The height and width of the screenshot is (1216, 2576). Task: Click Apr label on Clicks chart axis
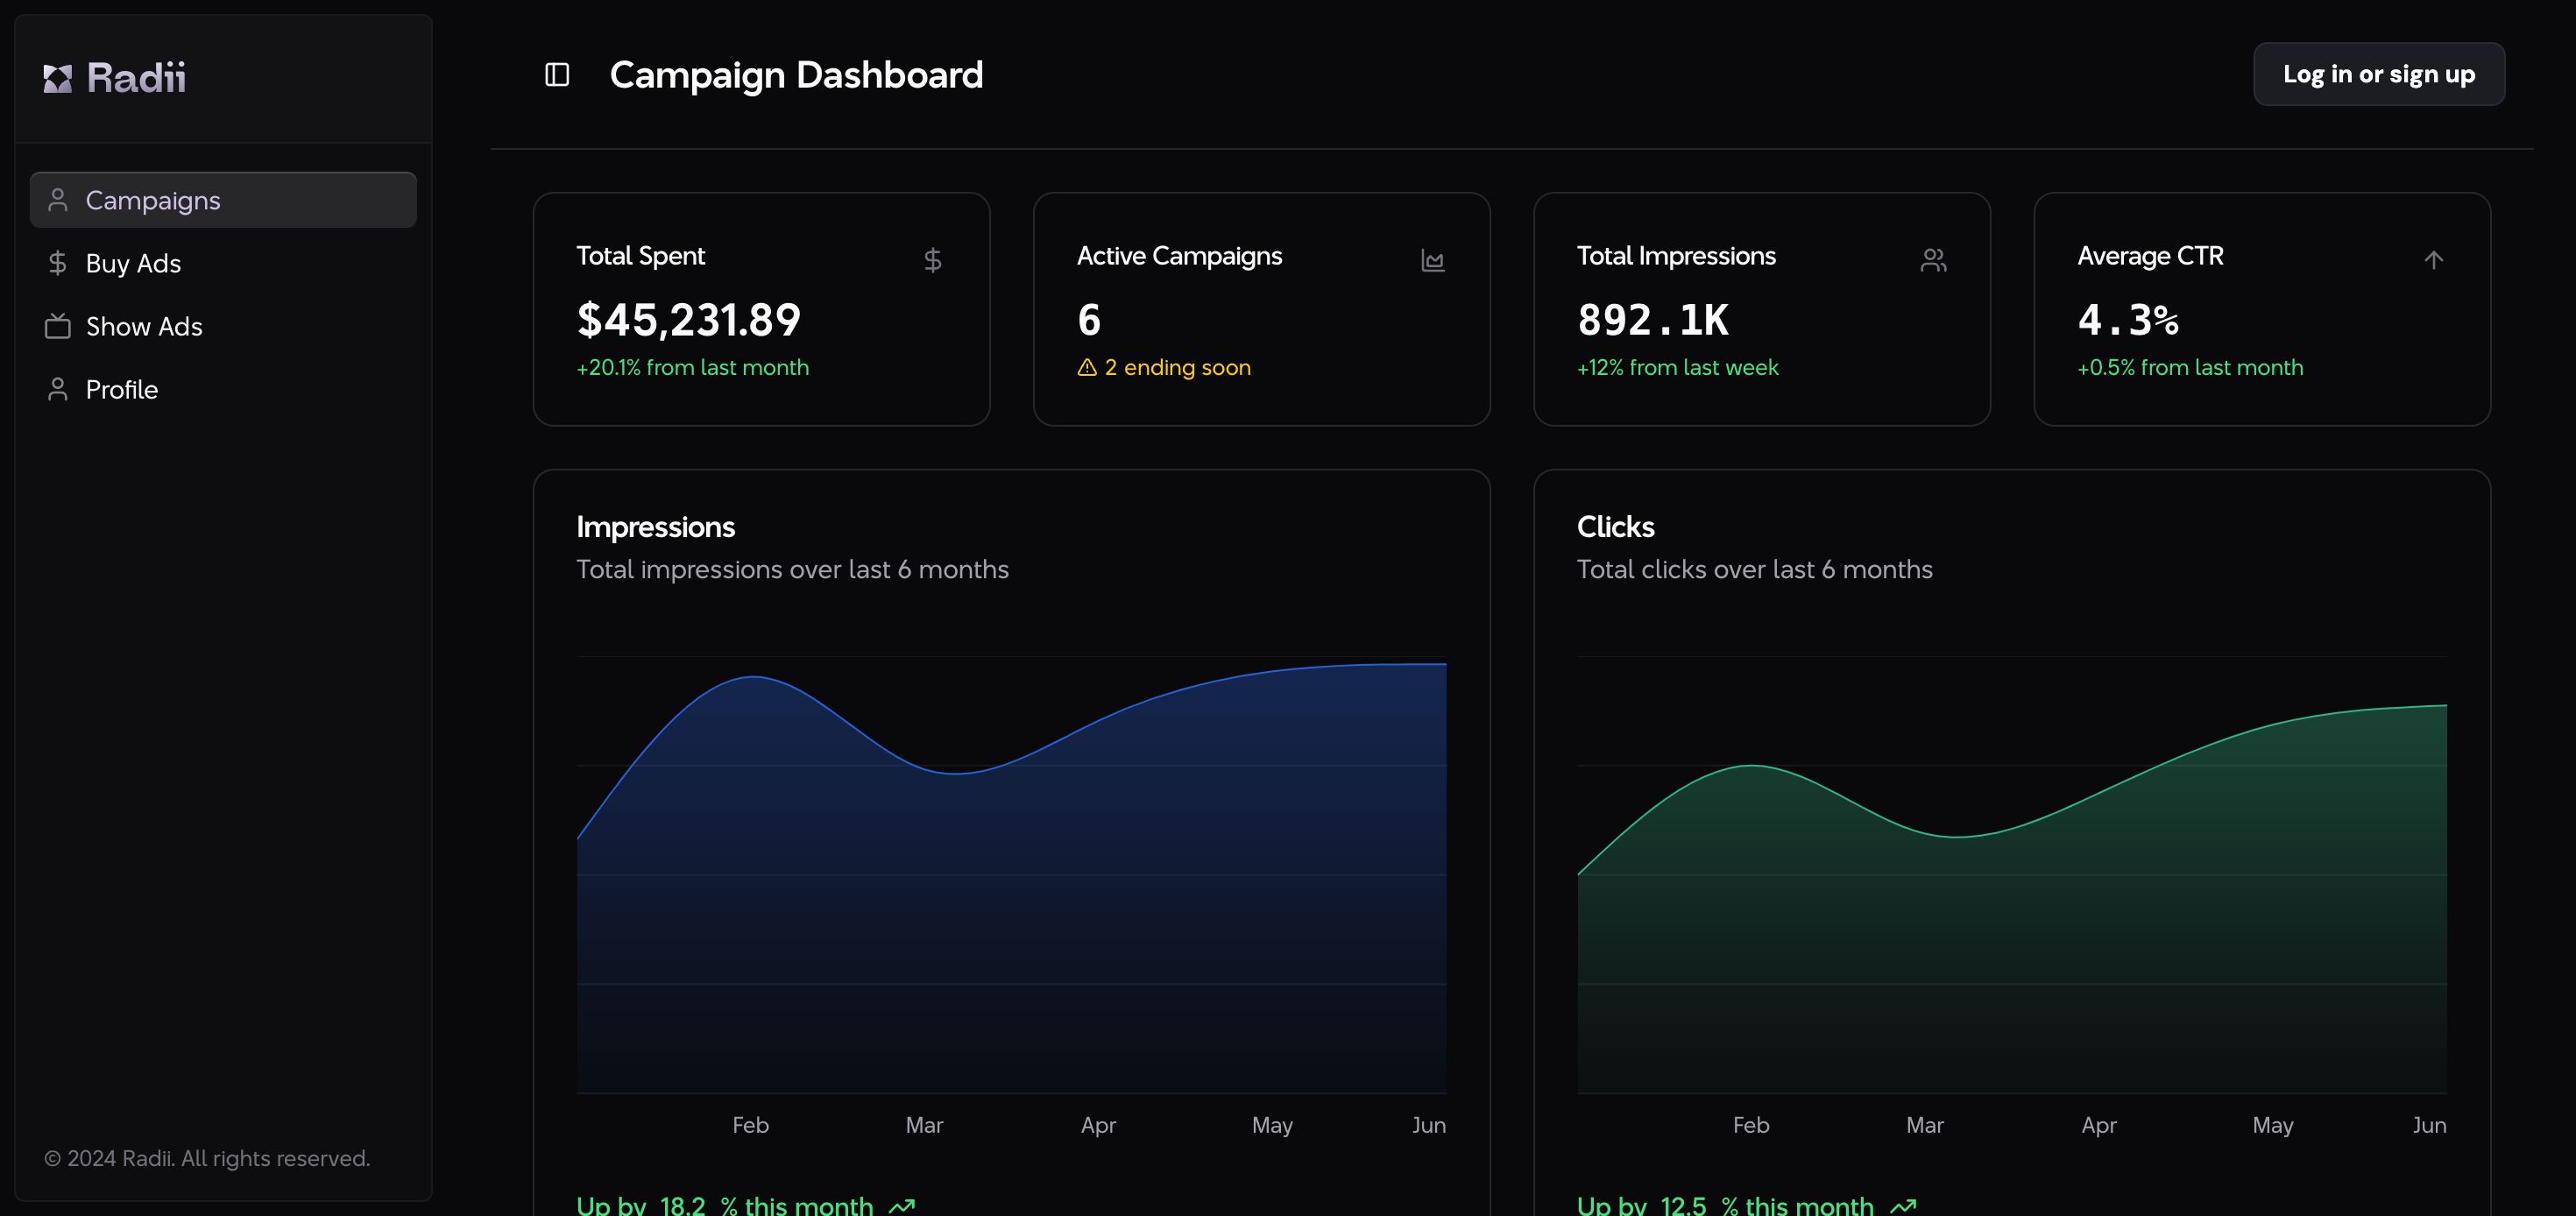[x=2100, y=1125]
